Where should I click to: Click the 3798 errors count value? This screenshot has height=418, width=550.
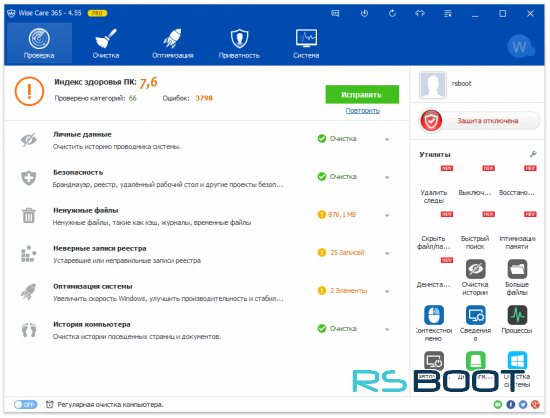[x=204, y=98]
